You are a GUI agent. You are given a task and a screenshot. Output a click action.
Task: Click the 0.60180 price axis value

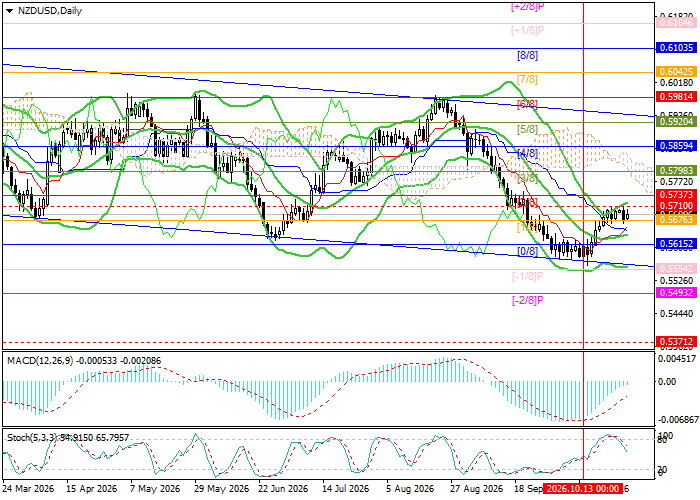(x=677, y=83)
